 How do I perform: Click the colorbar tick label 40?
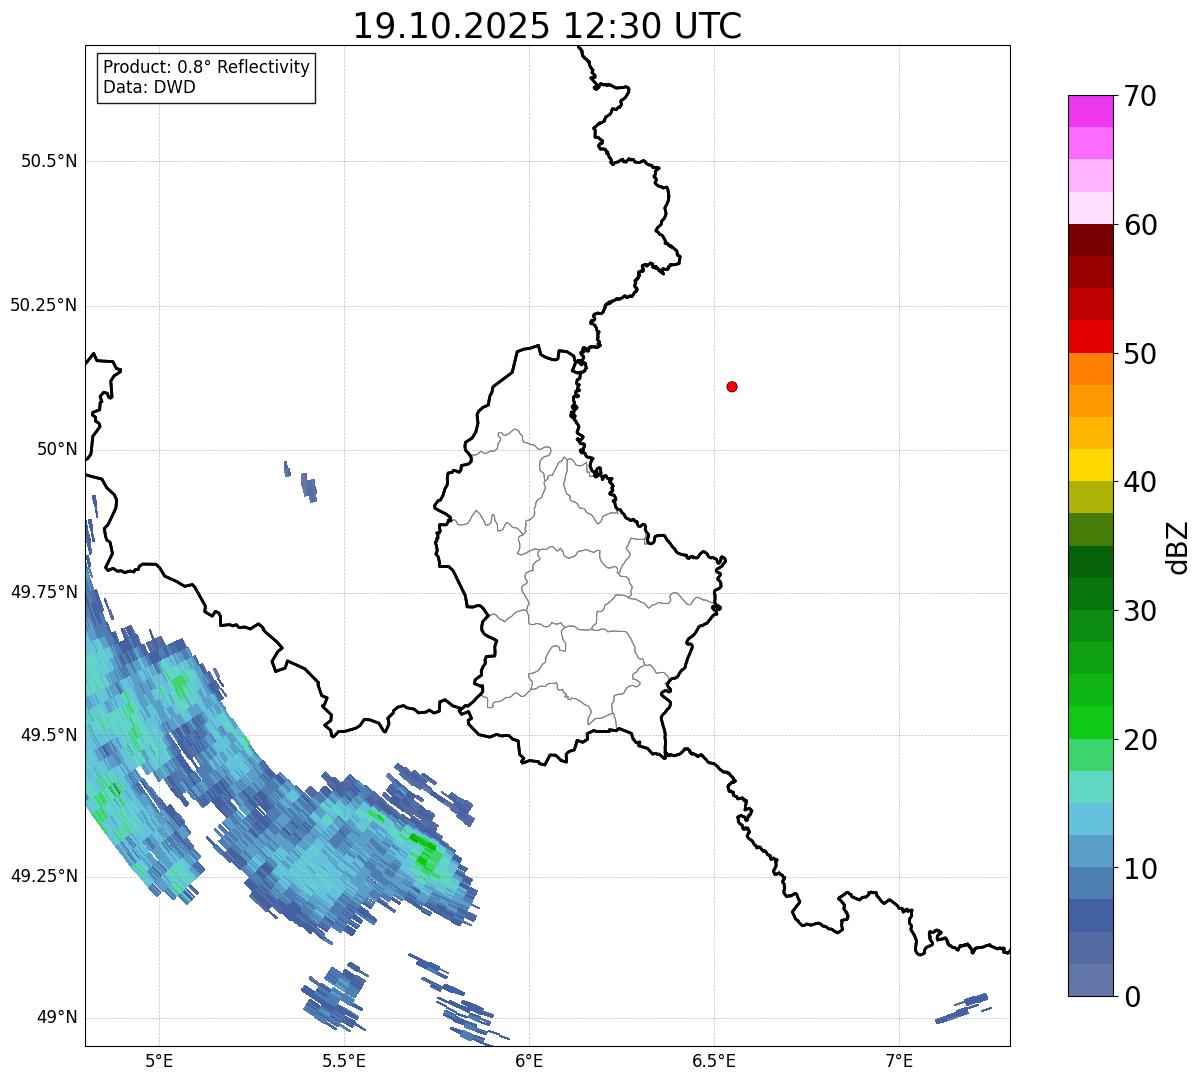pos(1140,482)
